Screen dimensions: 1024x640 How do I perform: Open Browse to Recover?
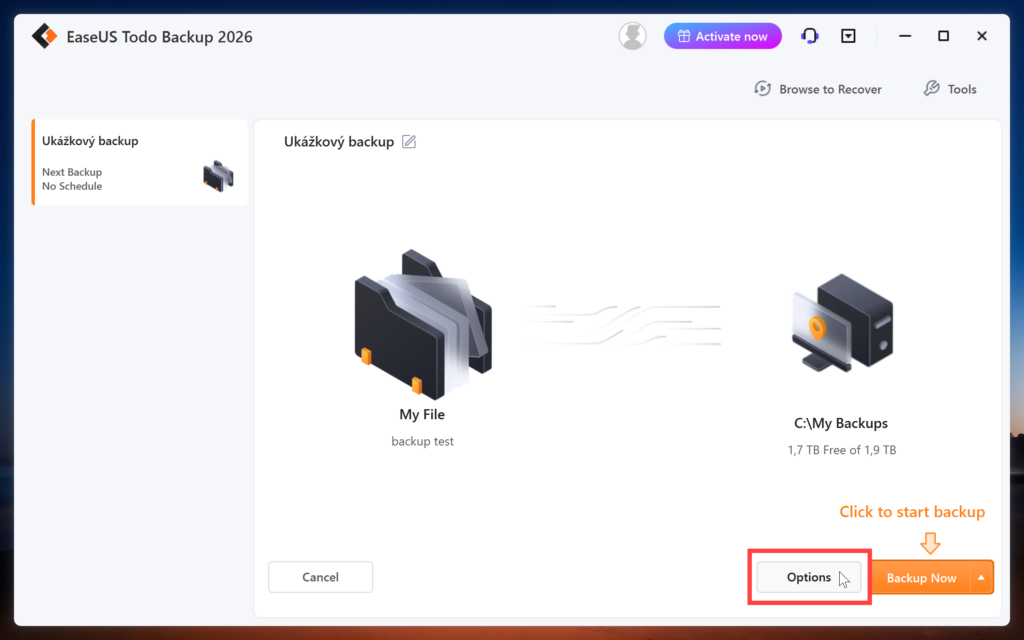coord(818,89)
